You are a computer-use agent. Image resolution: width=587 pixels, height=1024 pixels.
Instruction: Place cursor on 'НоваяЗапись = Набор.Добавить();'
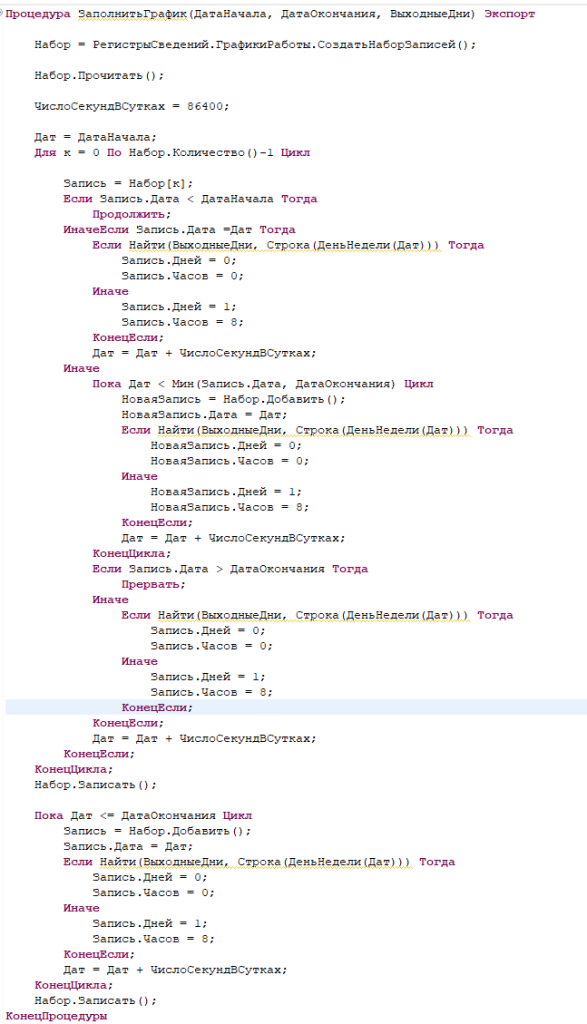point(233,400)
